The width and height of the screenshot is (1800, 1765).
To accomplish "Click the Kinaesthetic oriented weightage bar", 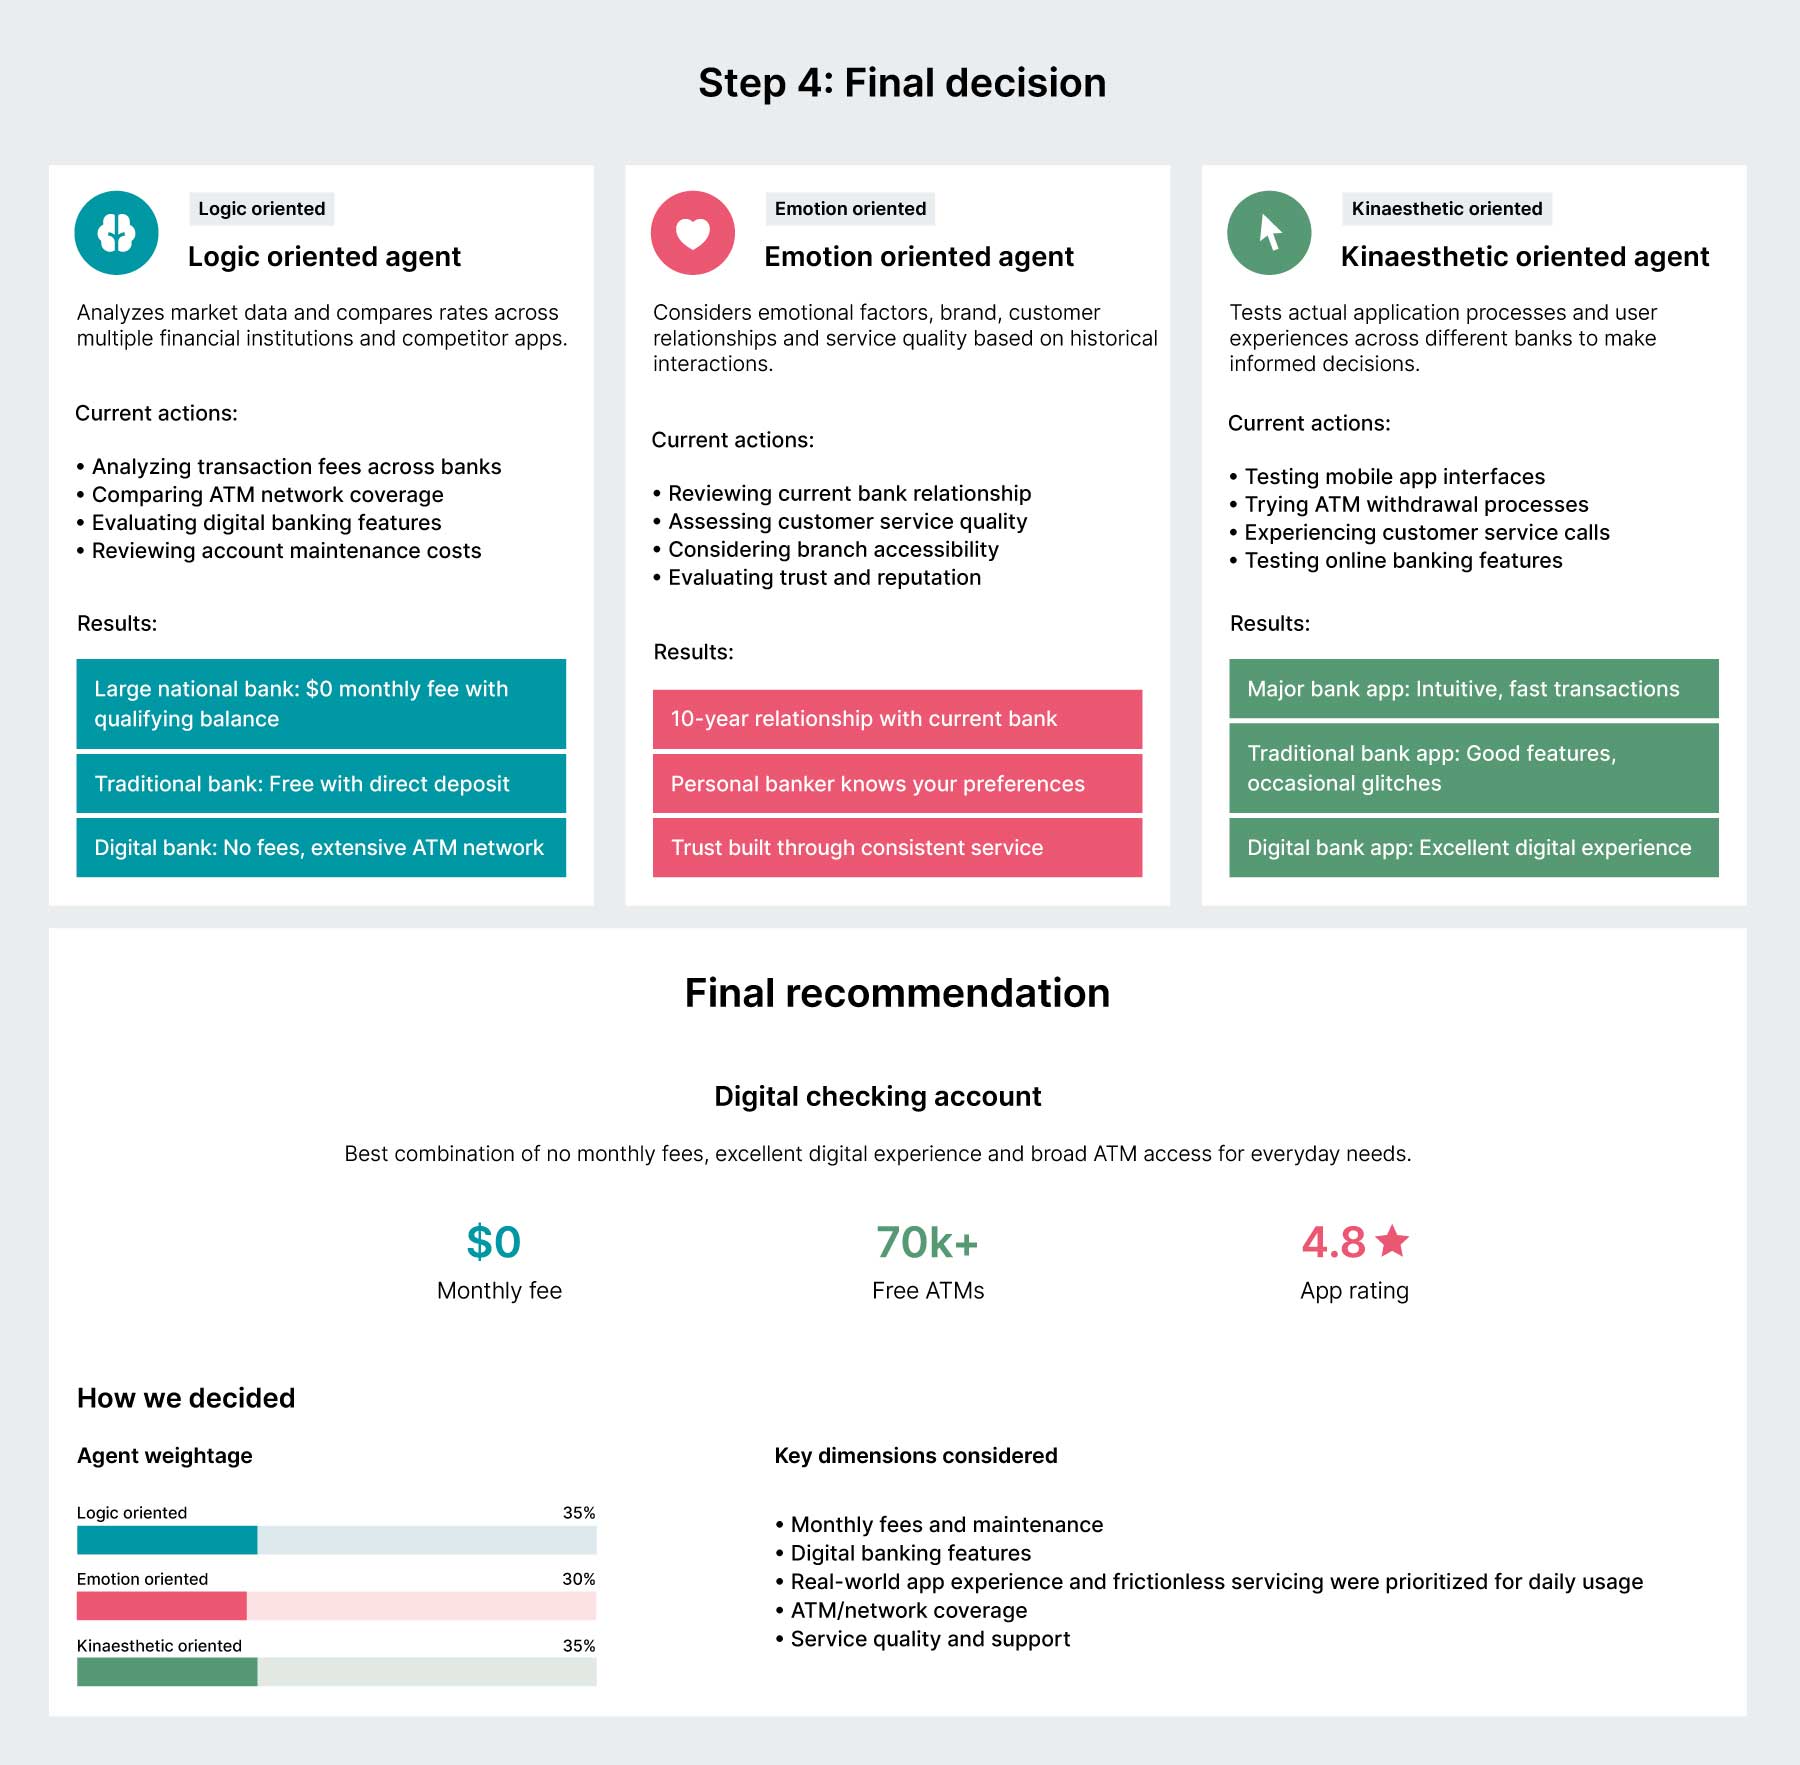I will tap(336, 1672).
